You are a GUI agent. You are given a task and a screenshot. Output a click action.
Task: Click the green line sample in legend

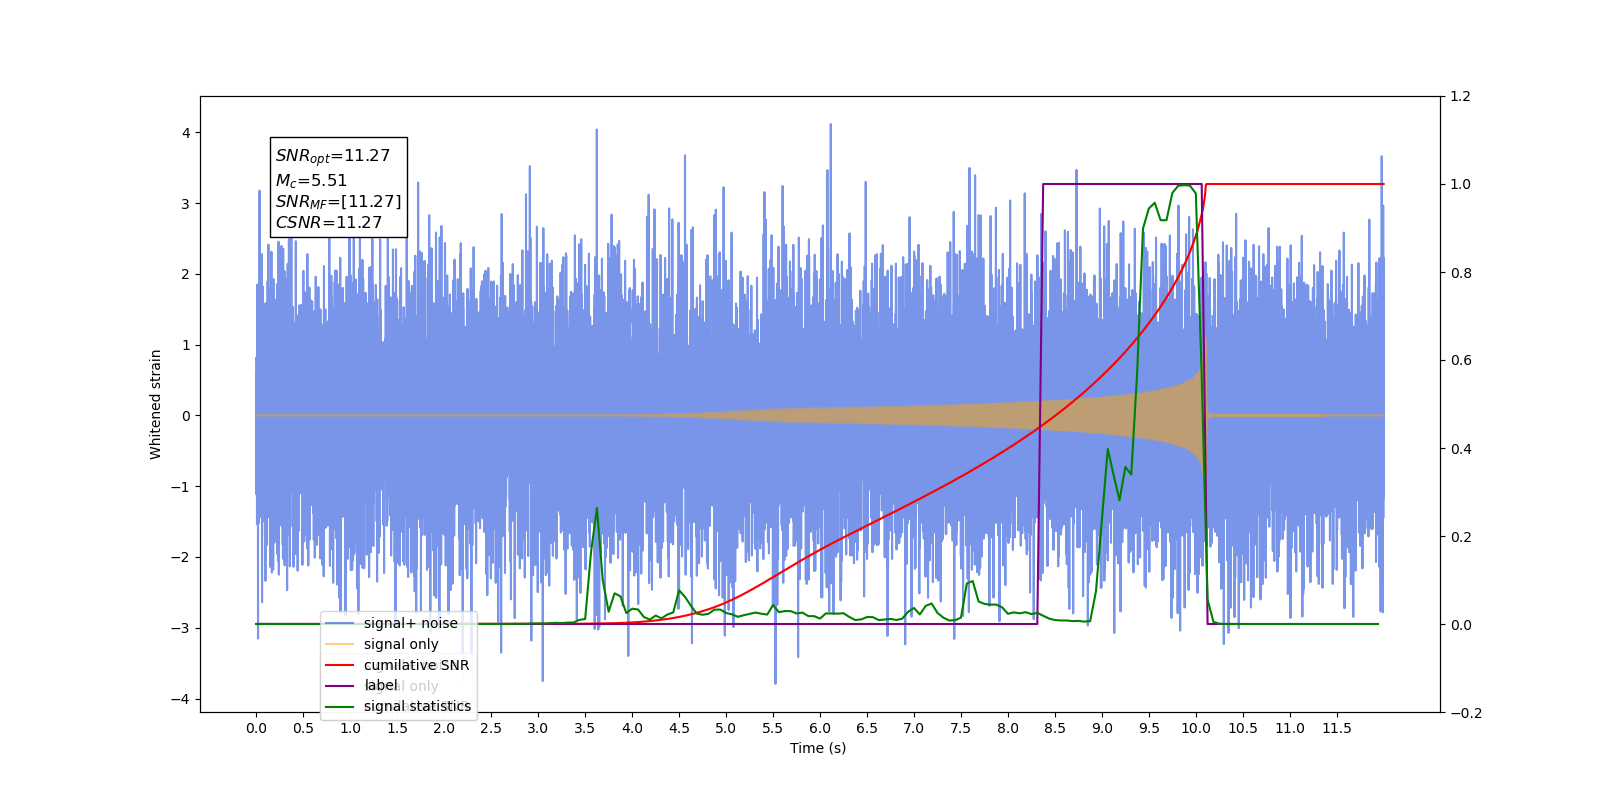pos(340,707)
